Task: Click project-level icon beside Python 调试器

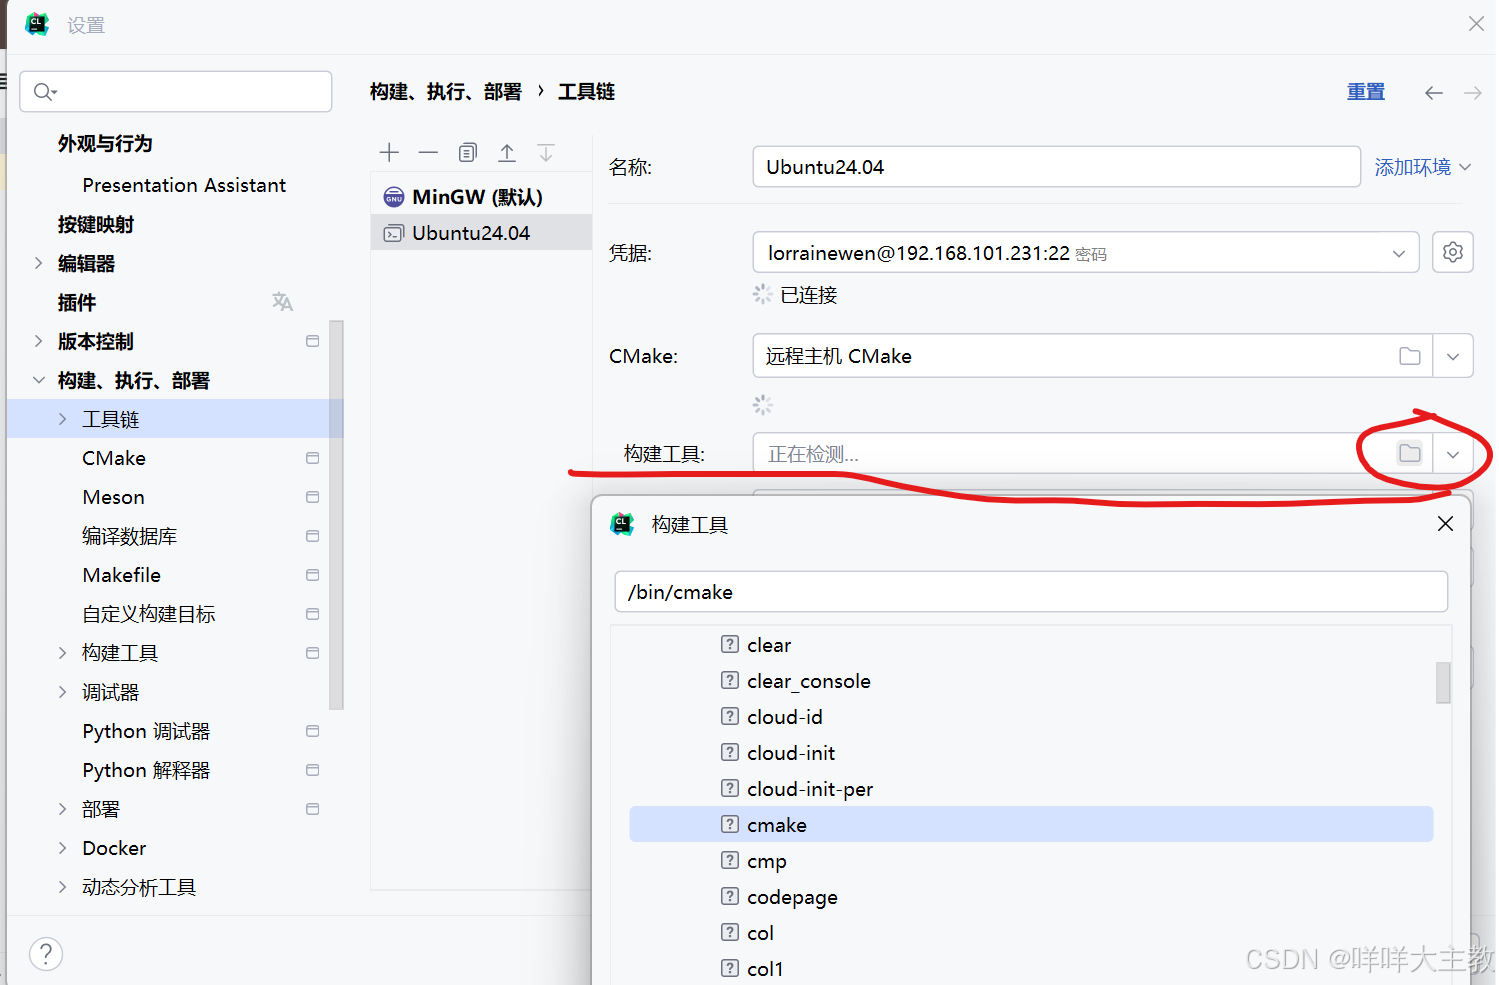Action: tap(312, 731)
